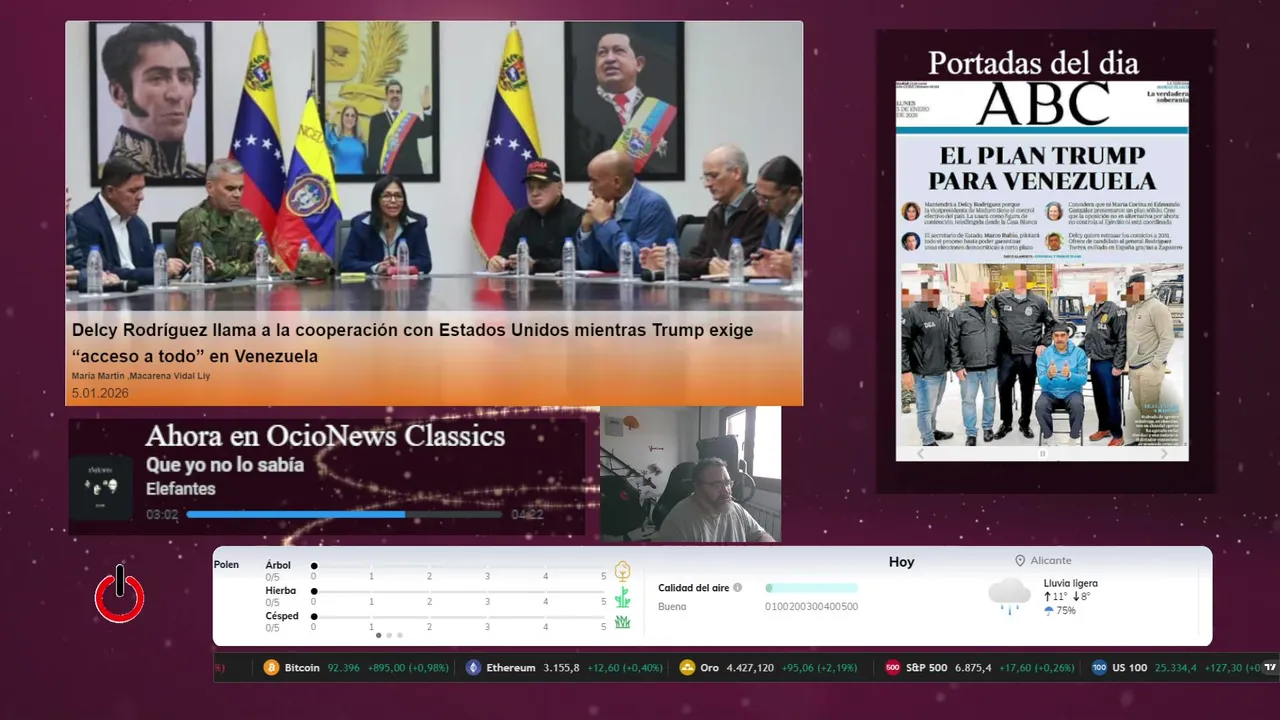
Task: Click the Bitcoin coin icon in ticker
Action: point(271,667)
